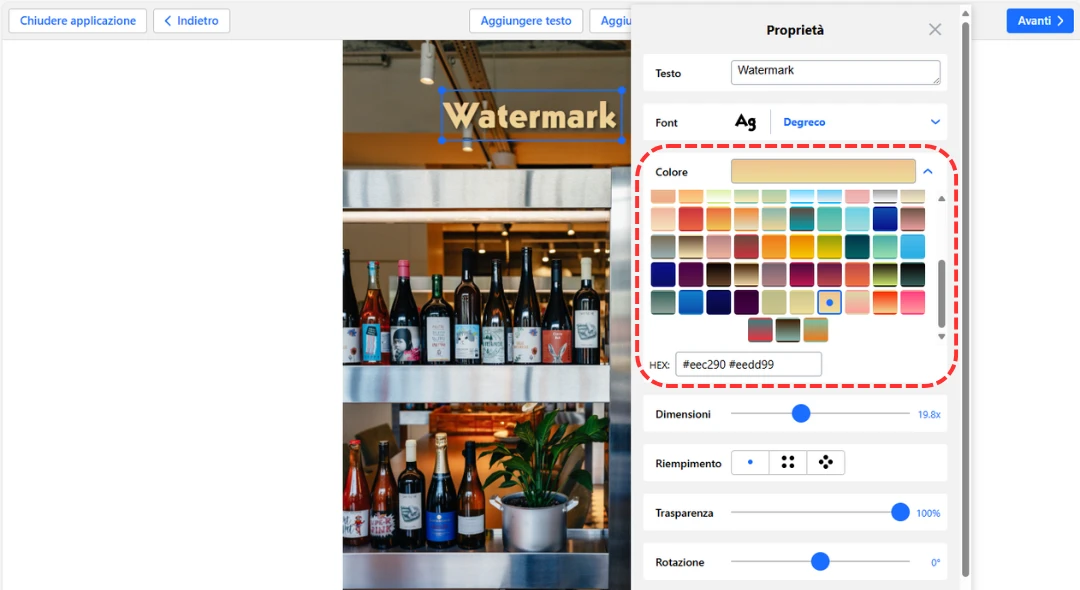Viewport: 1080px width, 590px height.
Task: Collapse the Colore palette chevron
Action: click(928, 172)
